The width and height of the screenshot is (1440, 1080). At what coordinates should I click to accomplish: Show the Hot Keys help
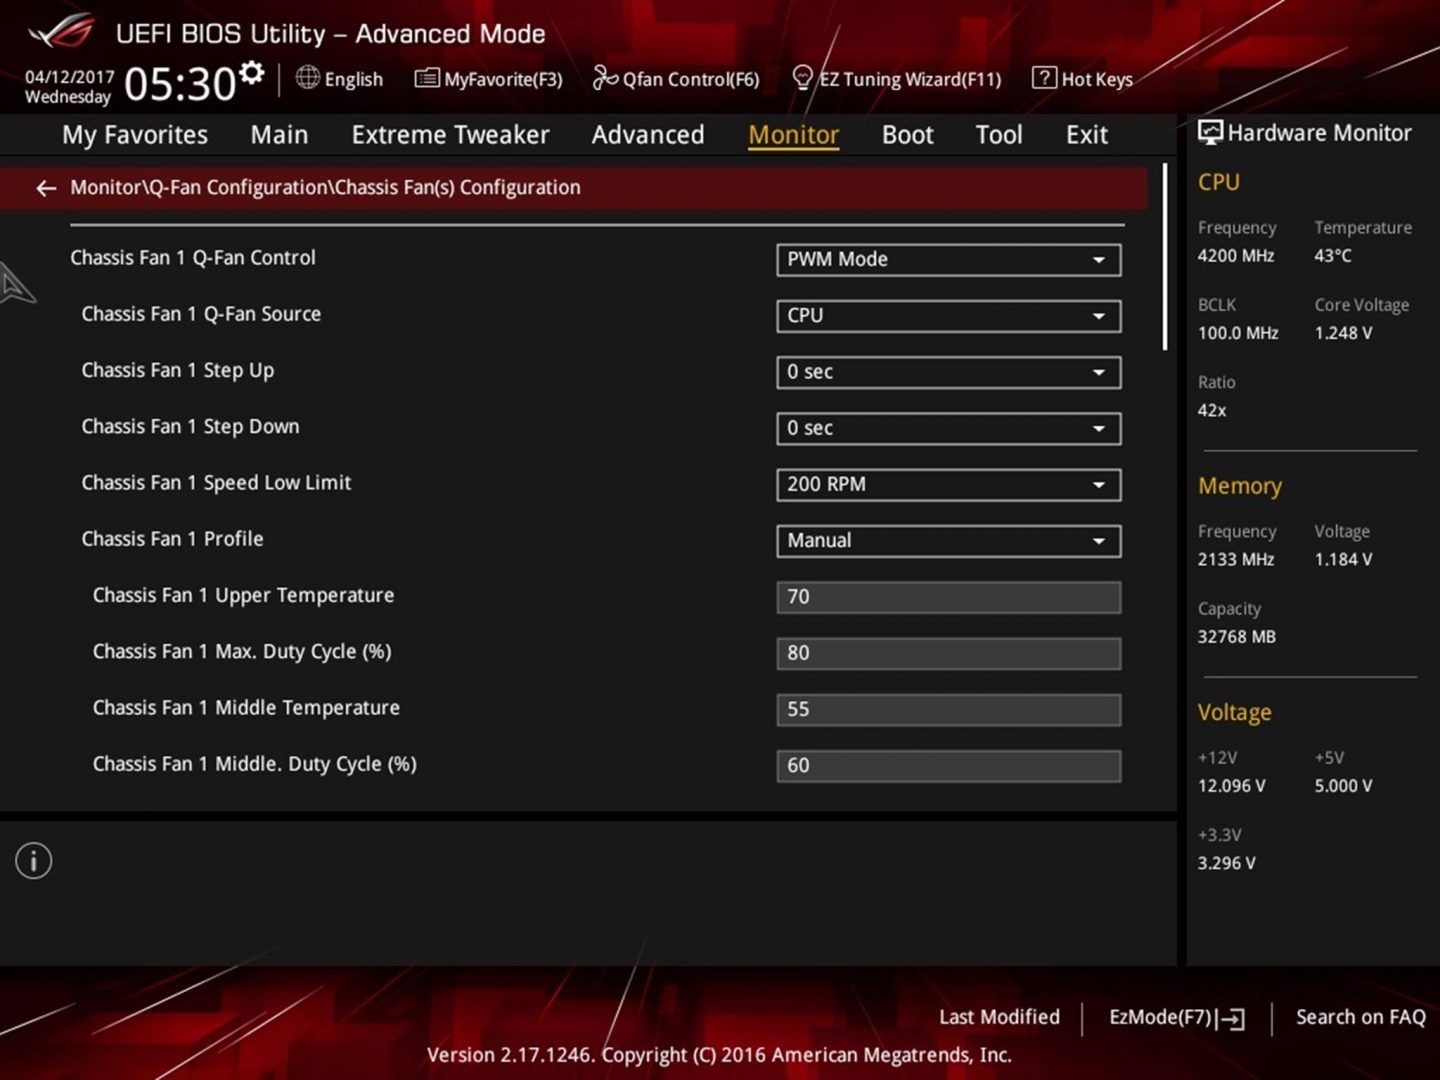click(1083, 79)
